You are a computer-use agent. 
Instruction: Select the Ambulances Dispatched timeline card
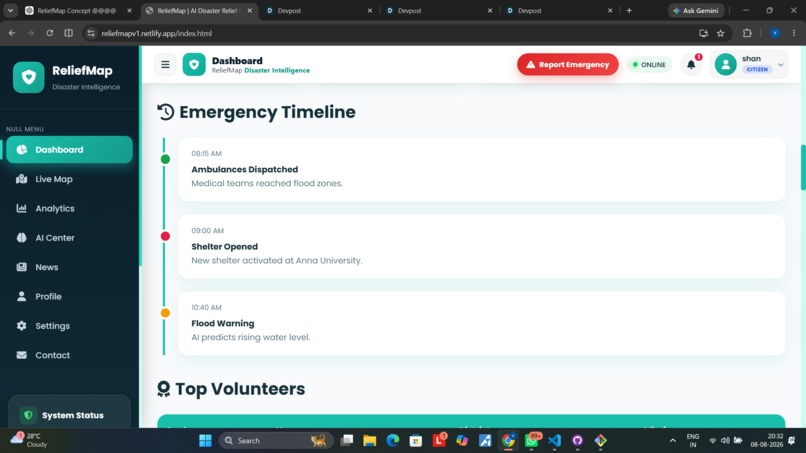482,169
